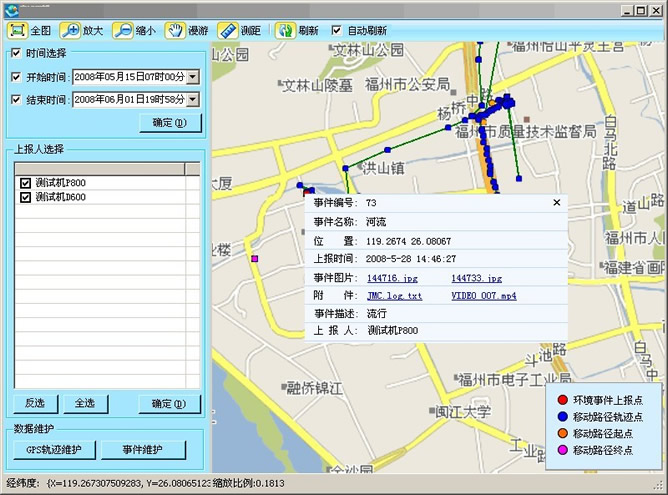This screenshot has height=495, width=668.
Task: Maximize the application window
Action: click(x=641, y=11)
